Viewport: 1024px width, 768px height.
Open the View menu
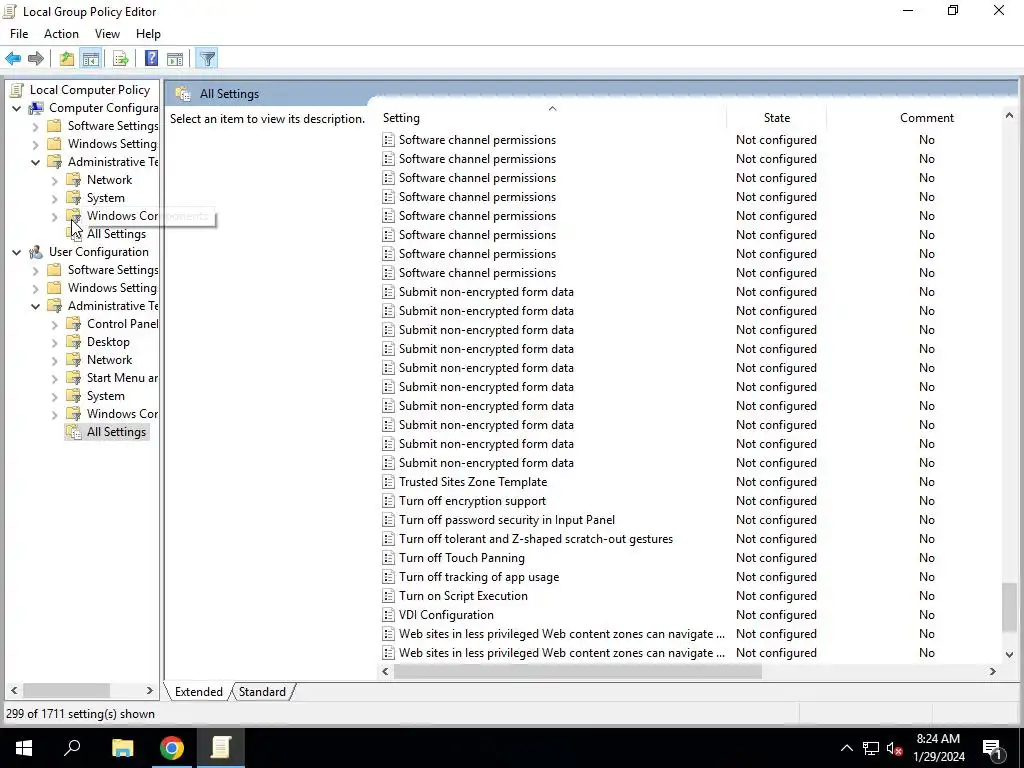tap(107, 34)
